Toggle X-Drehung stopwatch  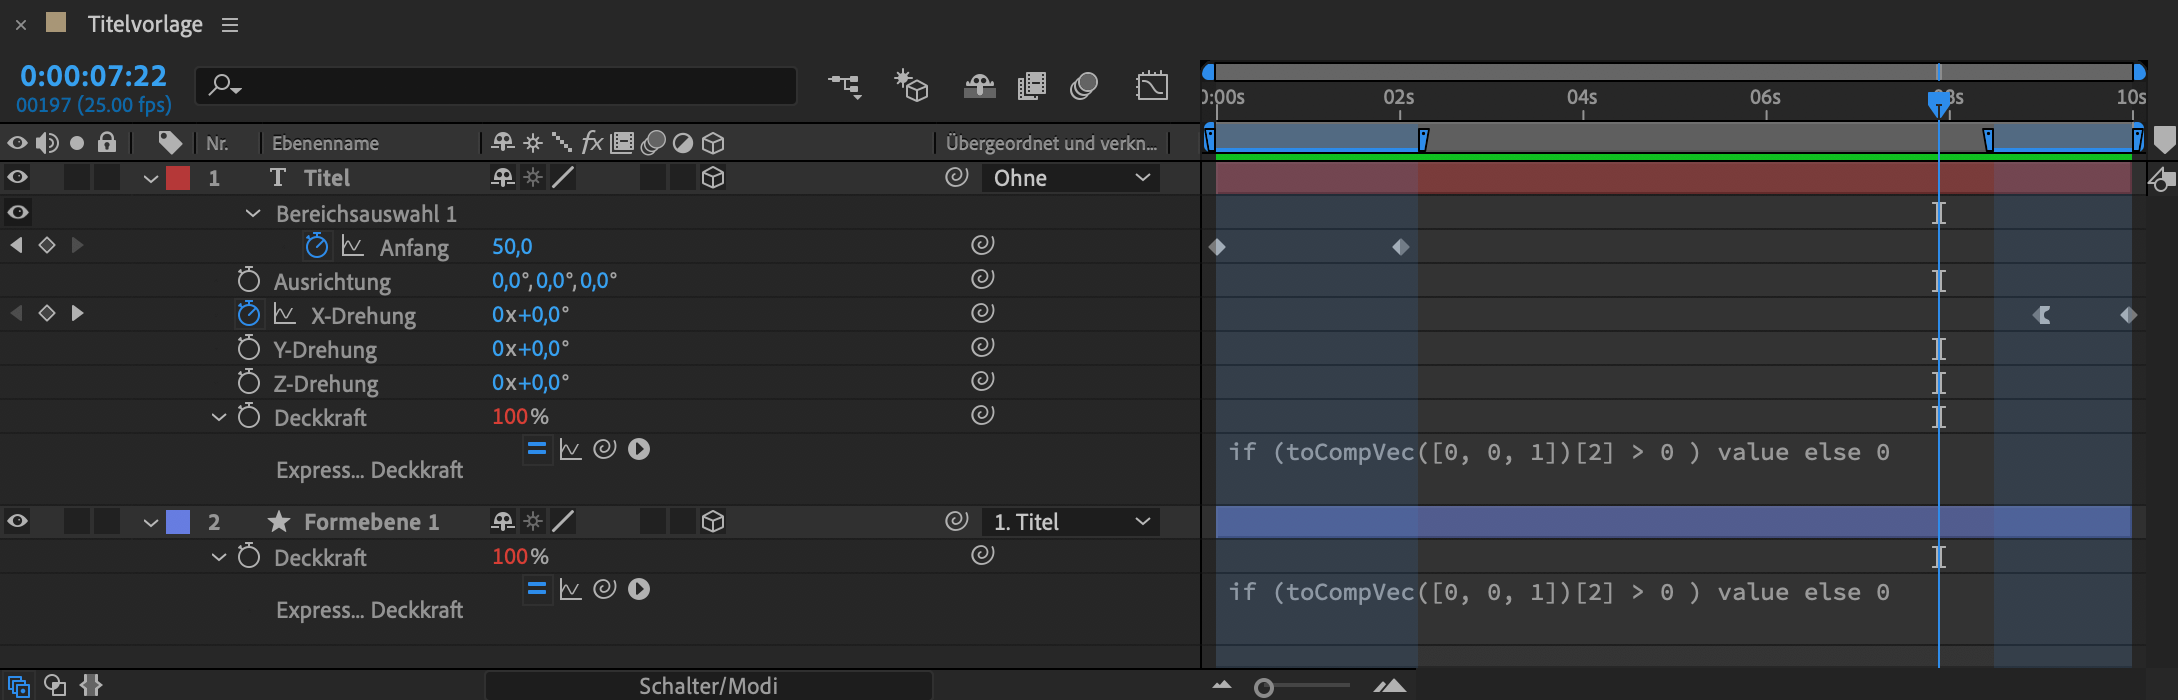248,314
